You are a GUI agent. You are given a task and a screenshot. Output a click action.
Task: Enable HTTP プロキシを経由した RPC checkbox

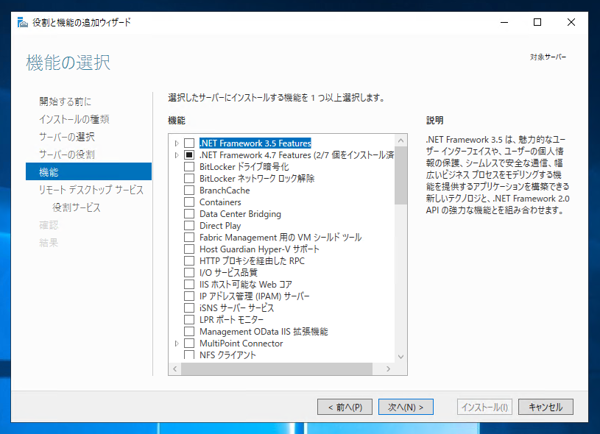(189, 261)
